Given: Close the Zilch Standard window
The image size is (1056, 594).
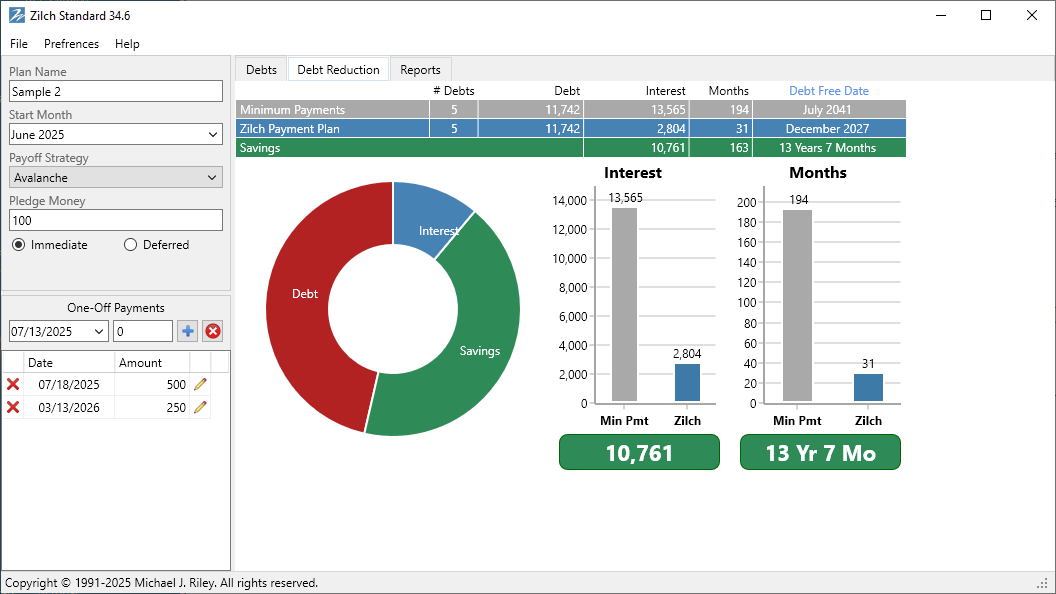Looking at the screenshot, I should [x=1032, y=15].
